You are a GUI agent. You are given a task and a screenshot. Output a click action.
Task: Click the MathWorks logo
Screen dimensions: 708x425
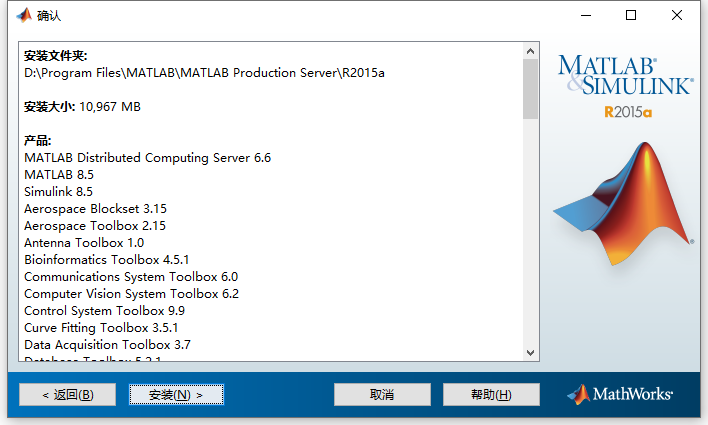tap(620, 394)
